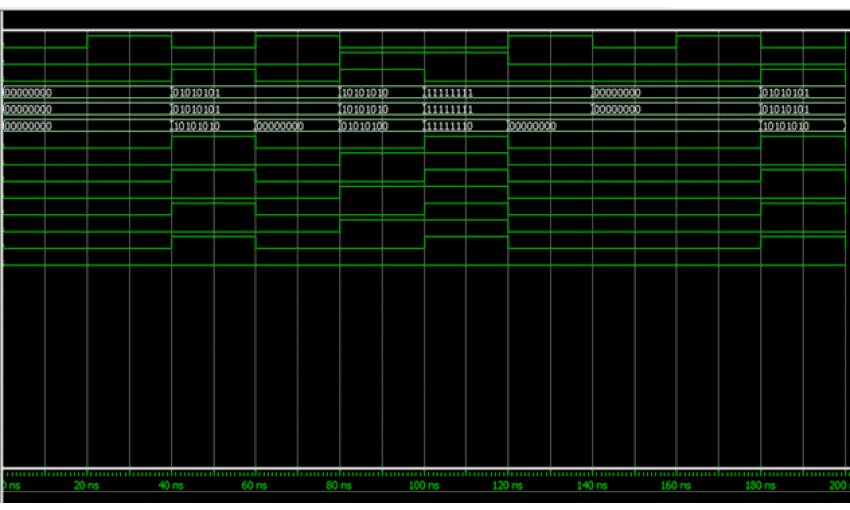Viewport: 850px width, 510px height.
Task: Click the 180 ns time ruler label
Action: pos(761,485)
